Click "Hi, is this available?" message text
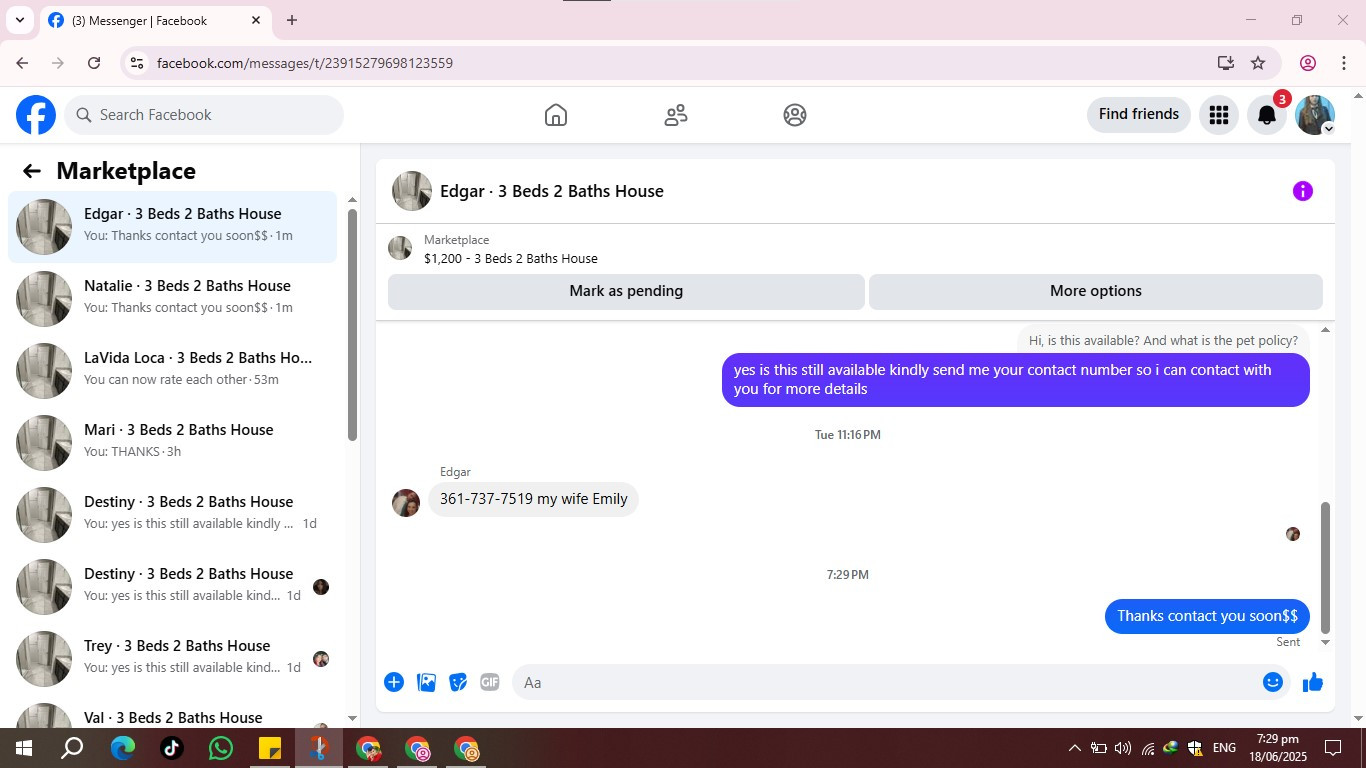This screenshot has width=1366, height=768. pos(1163,340)
